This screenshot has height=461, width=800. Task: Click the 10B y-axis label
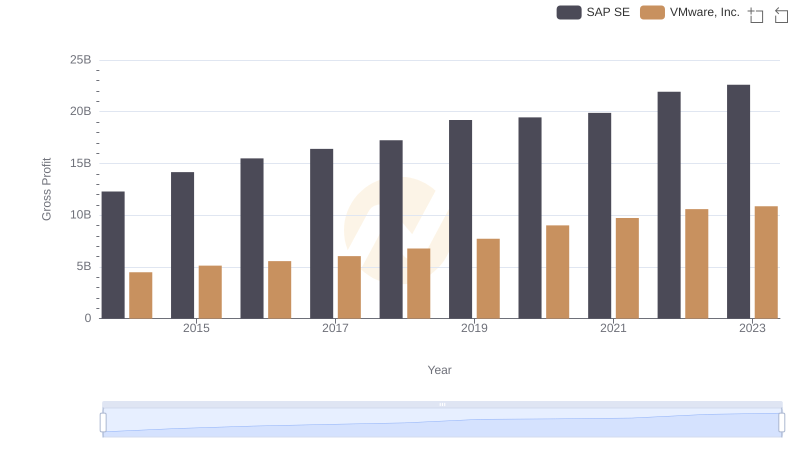point(81,215)
